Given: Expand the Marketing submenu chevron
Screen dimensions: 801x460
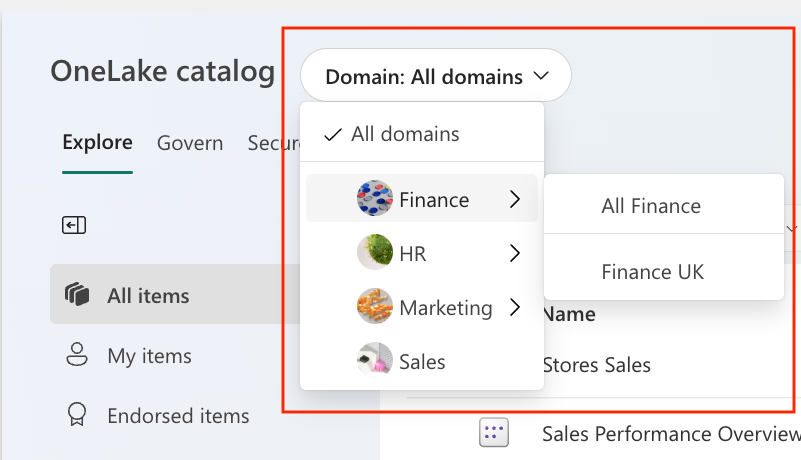Looking at the screenshot, I should click(x=514, y=308).
